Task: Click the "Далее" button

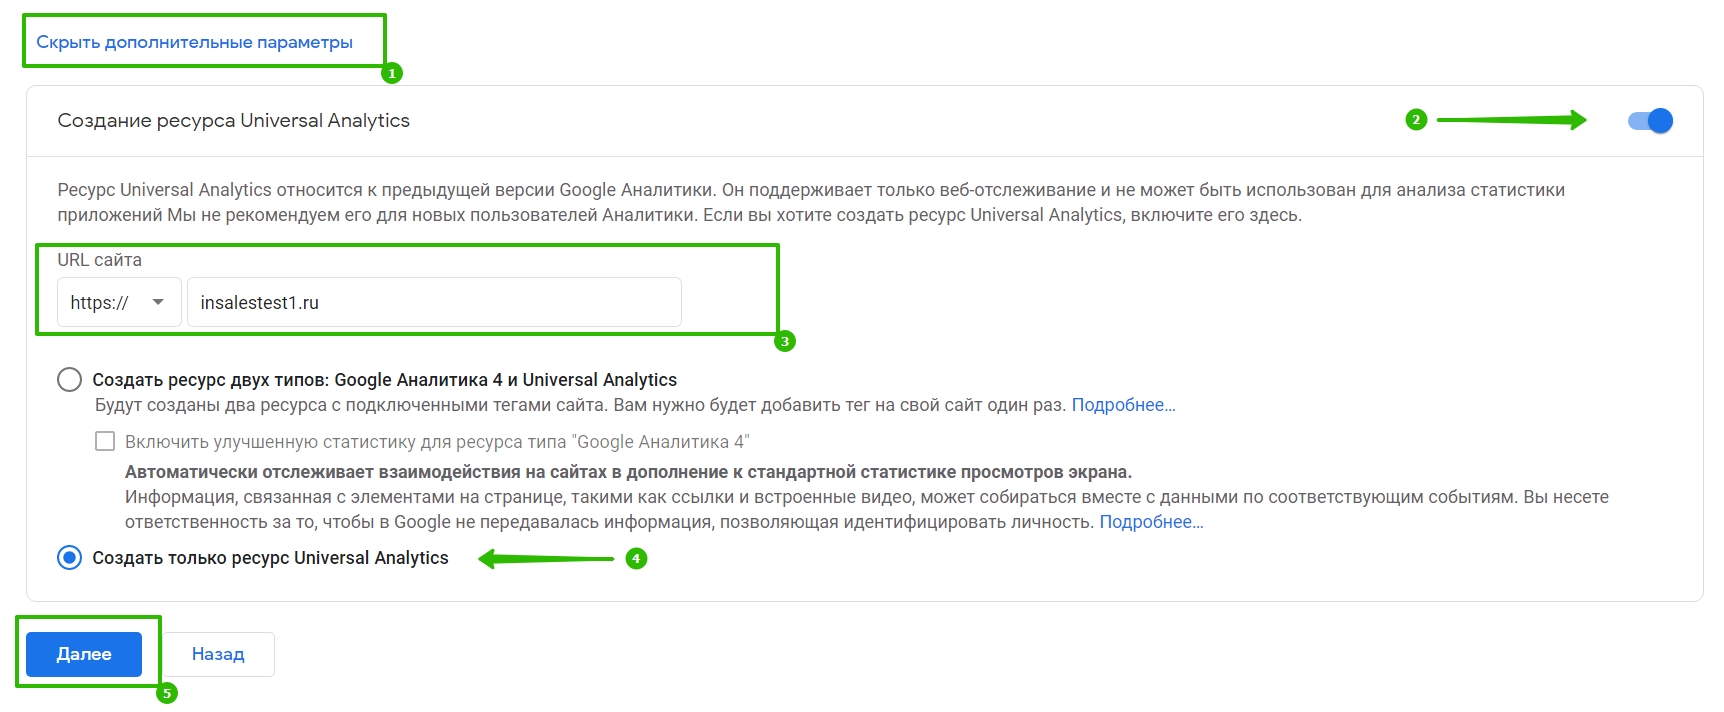Action: pyautogui.click(x=84, y=654)
